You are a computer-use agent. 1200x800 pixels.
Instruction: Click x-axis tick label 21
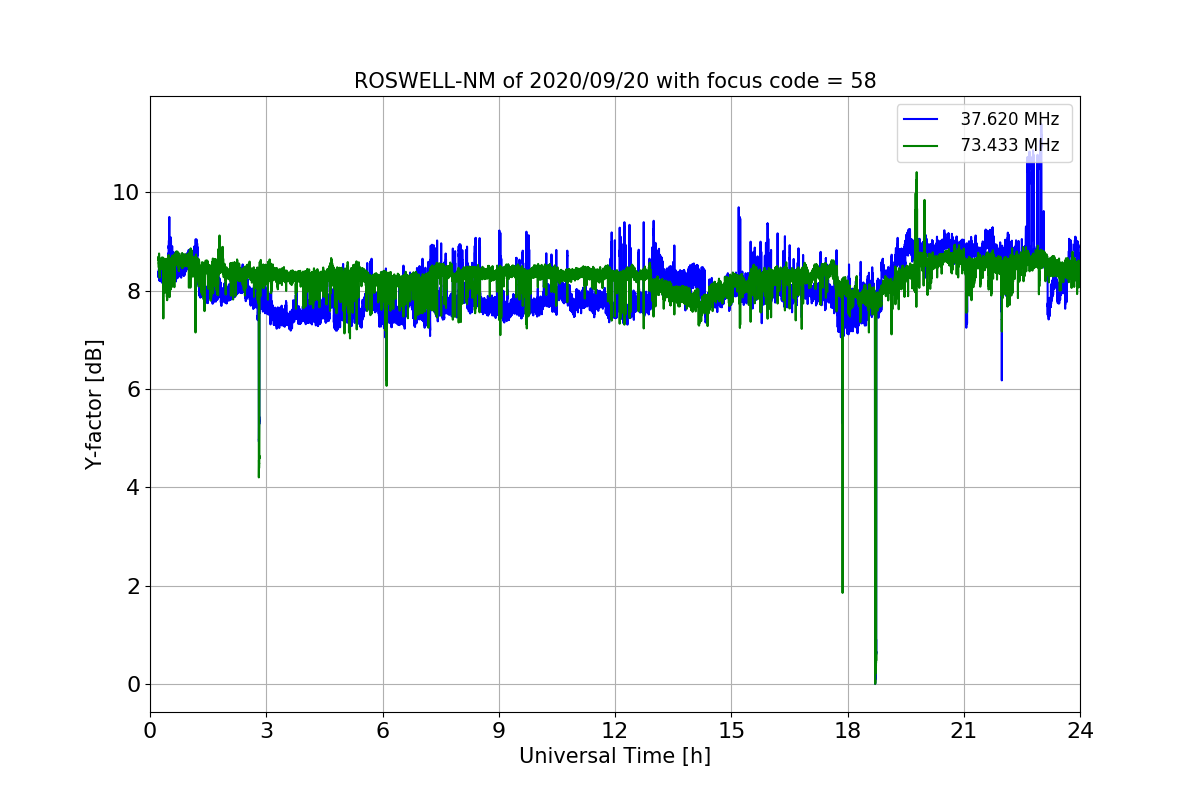coord(964,730)
